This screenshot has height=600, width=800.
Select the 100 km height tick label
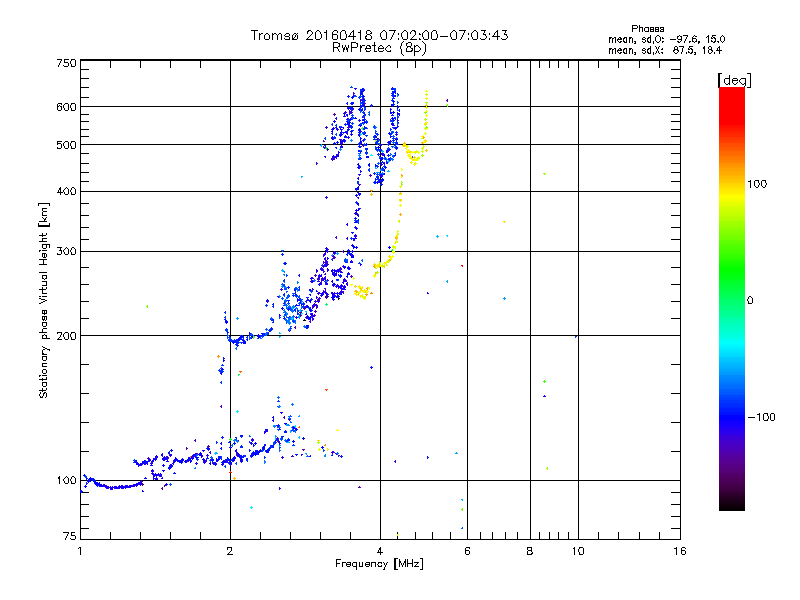pyautogui.click(x=66, y=481)
